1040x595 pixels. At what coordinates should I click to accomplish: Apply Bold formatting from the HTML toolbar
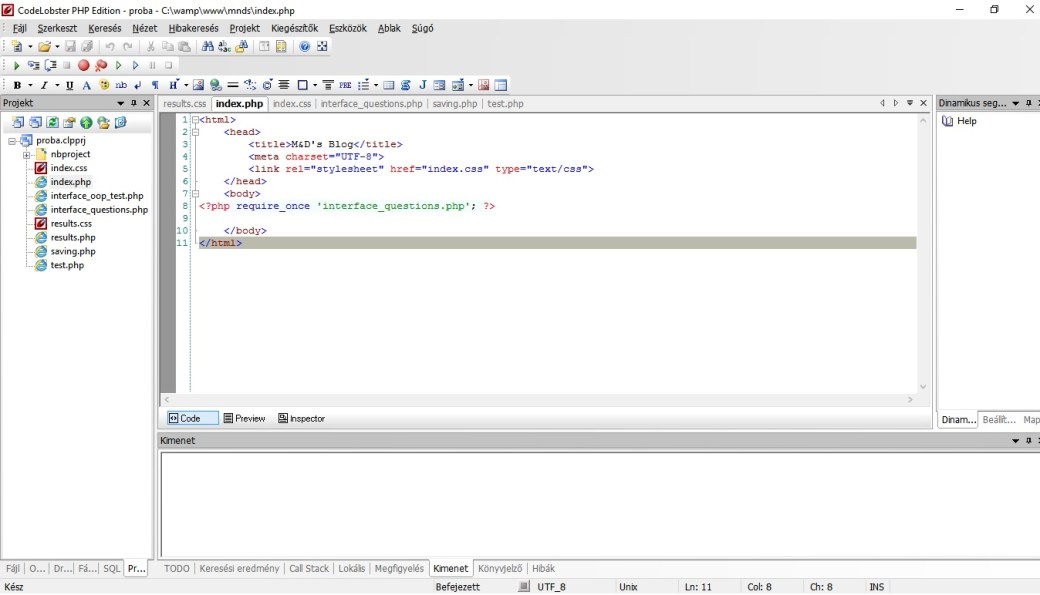point(17,86)
